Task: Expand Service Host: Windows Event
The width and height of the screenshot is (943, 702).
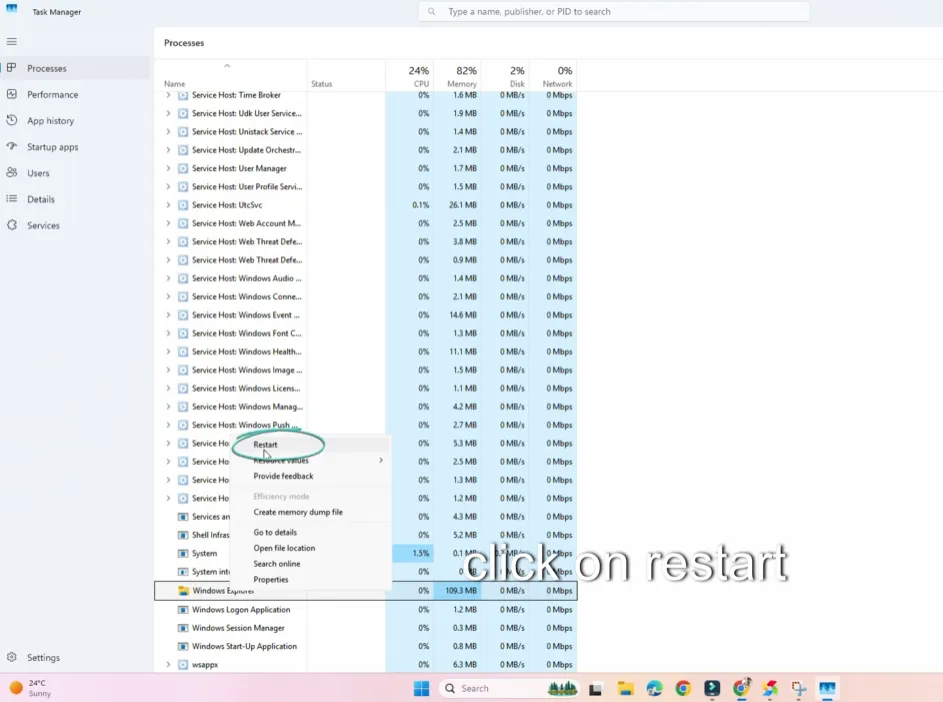Action: 168,315
